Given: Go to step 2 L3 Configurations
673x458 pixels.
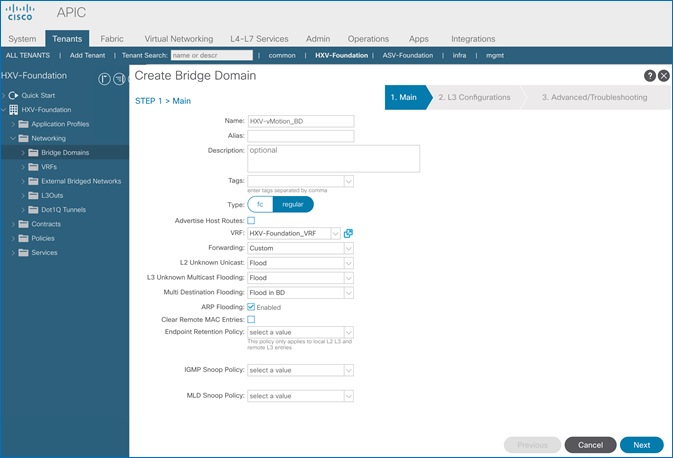Looking at the screenshot, I should [x=474, y=97].
